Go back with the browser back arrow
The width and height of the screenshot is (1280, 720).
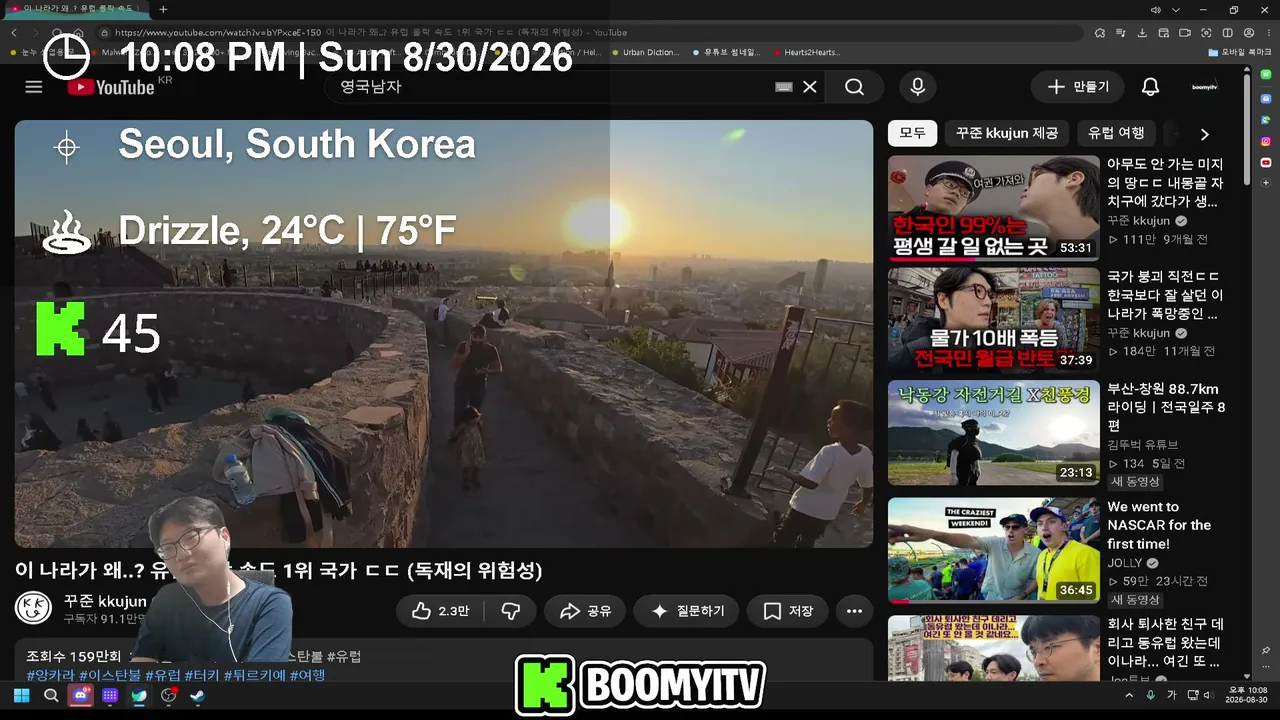point(13,33)
